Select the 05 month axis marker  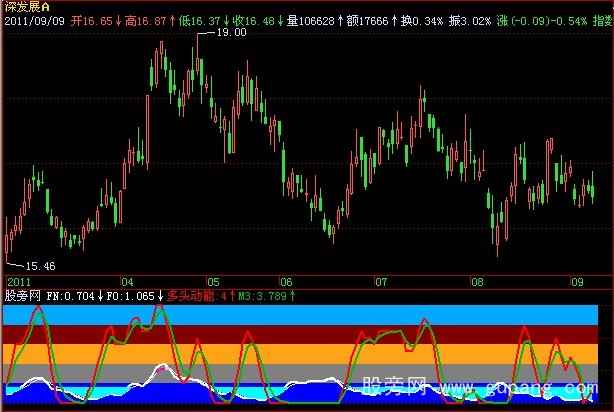[213, 282]
